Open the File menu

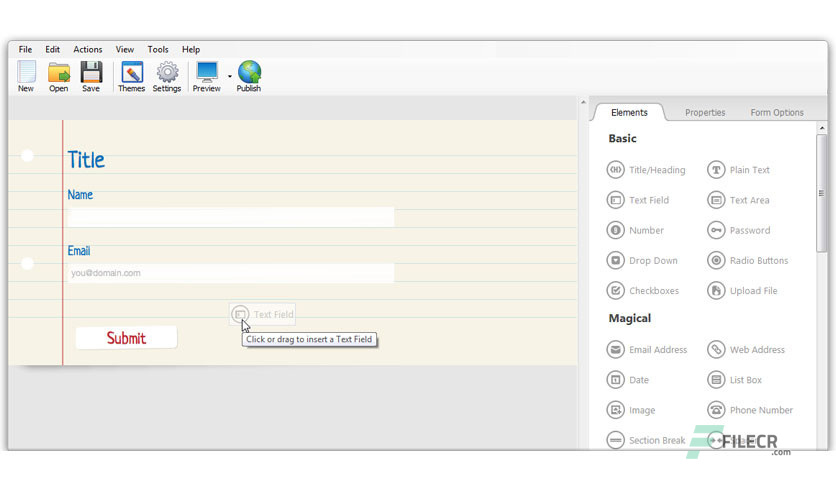click(25, 50)
